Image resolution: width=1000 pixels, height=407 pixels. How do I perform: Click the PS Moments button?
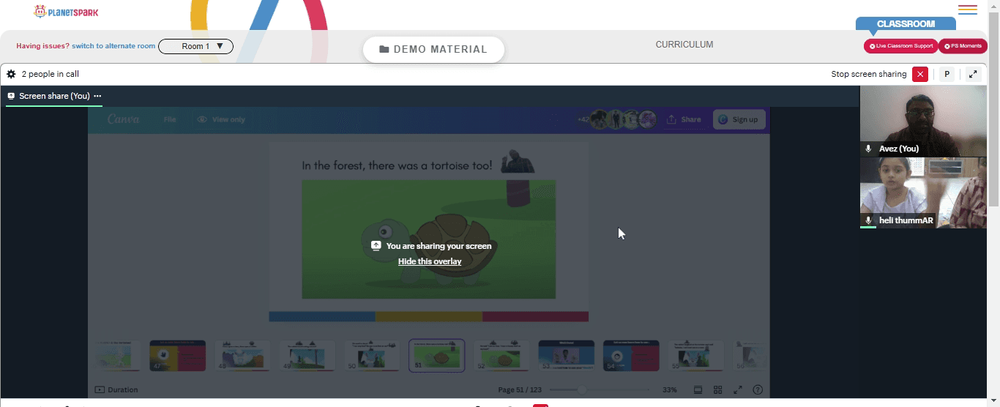pyautogui.click(x=962, y=46)
